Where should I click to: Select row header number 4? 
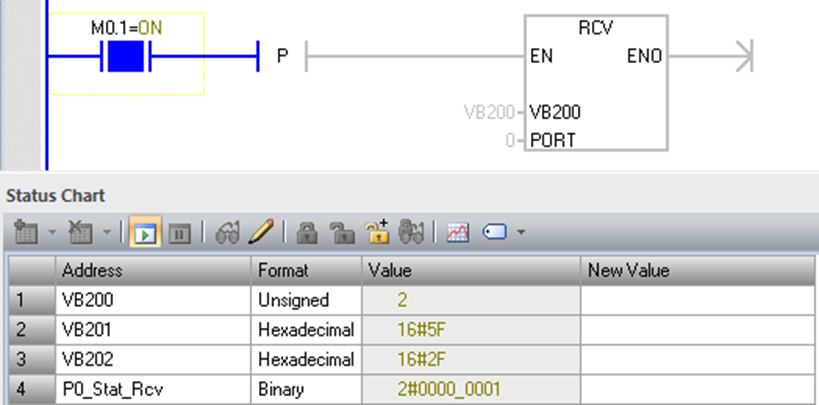pyautogui.click(x=31, y=389)
